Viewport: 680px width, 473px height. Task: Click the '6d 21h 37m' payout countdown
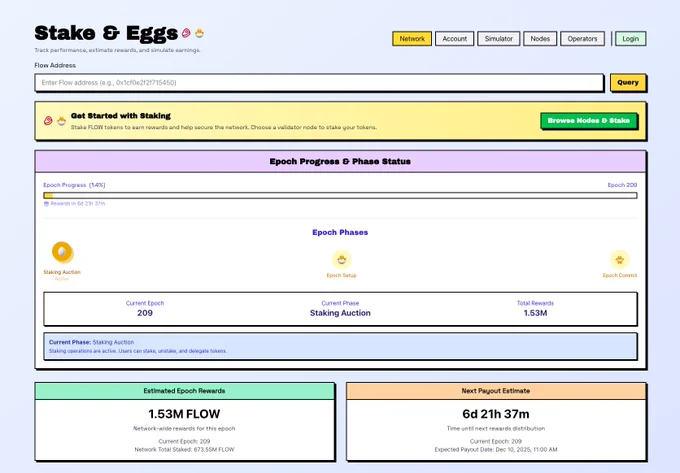coord(496,414)
